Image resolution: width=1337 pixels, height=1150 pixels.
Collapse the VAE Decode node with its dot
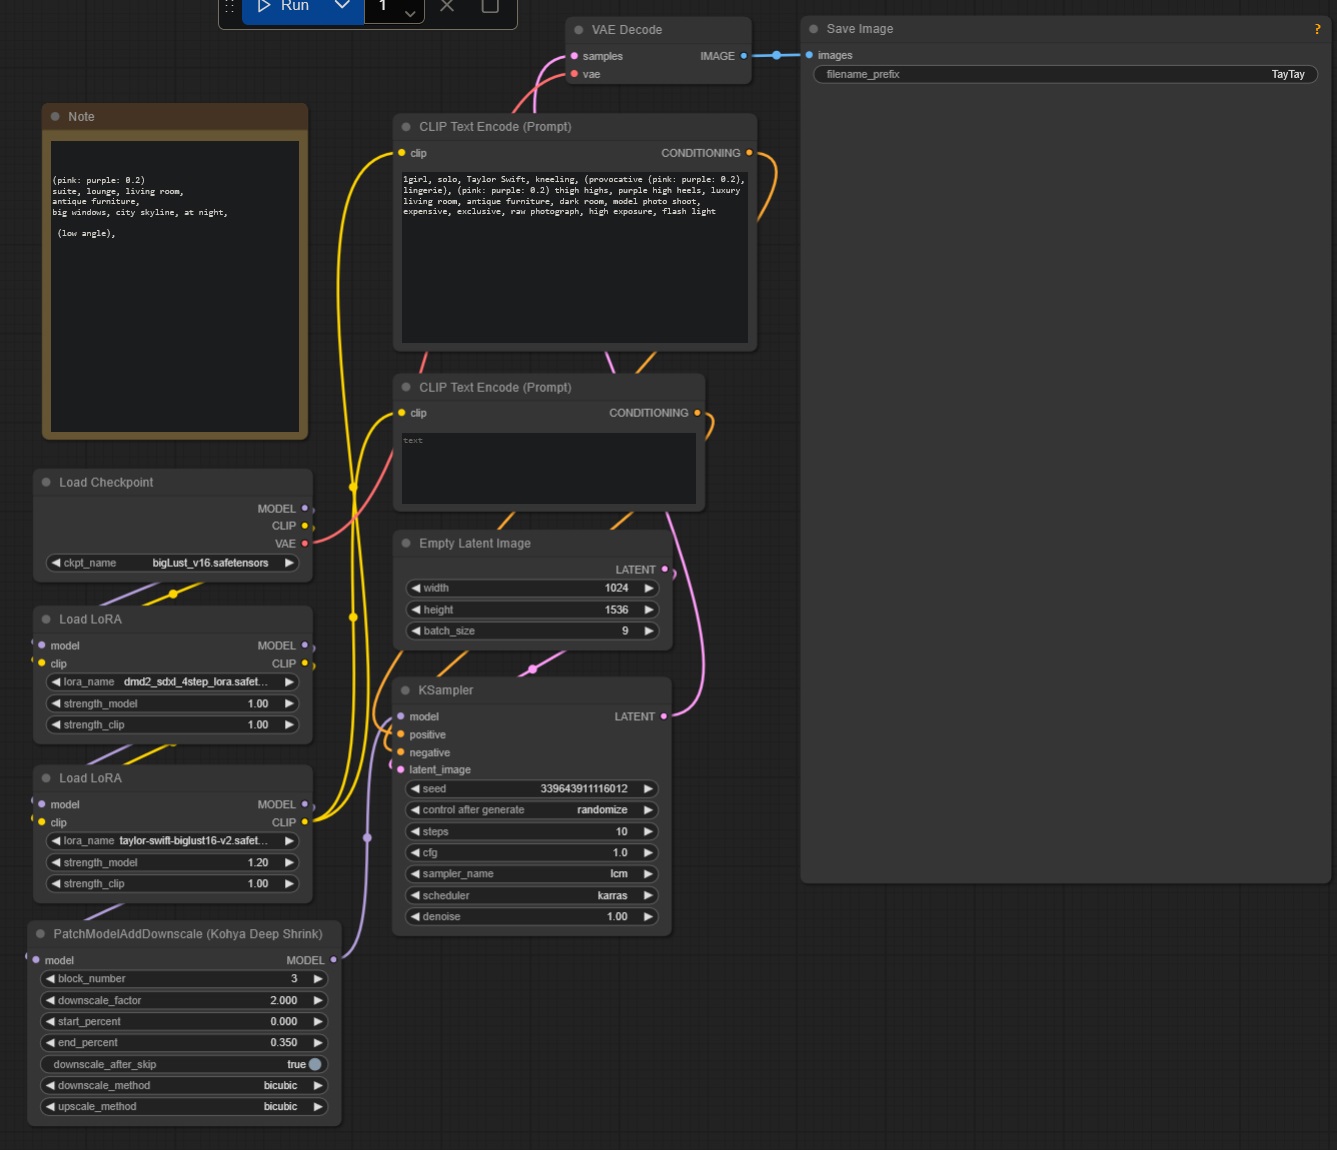(579, 30)
